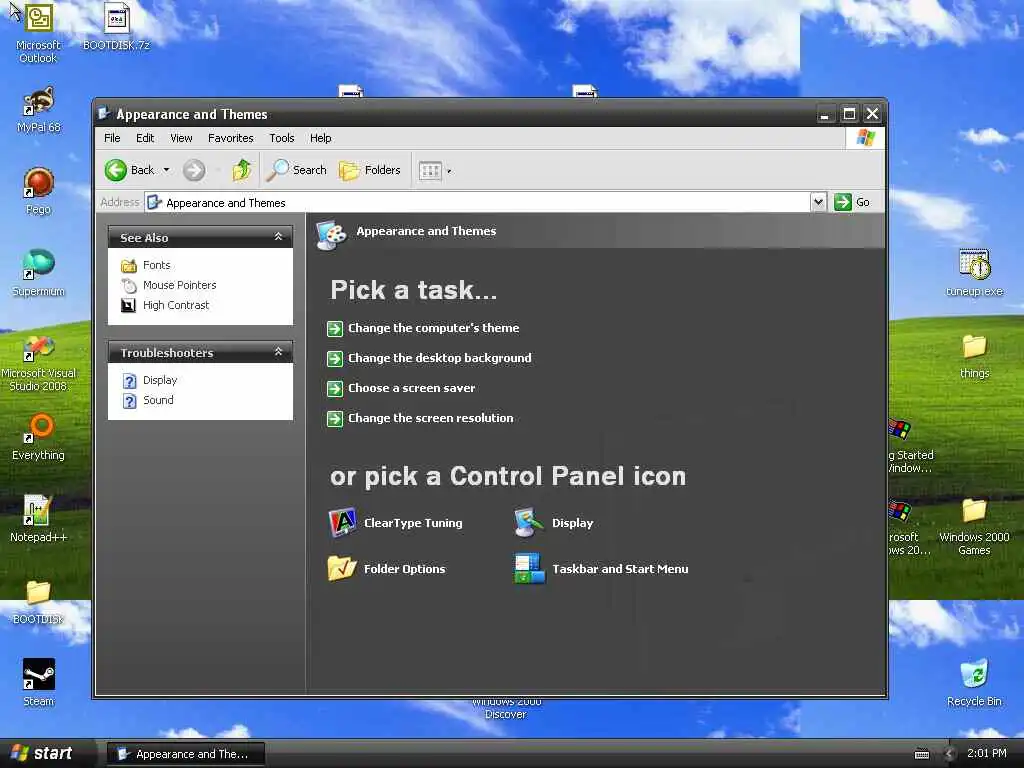Click the taskbar clock 2:01 PM

pyautogui.click(x=986, y=753)
